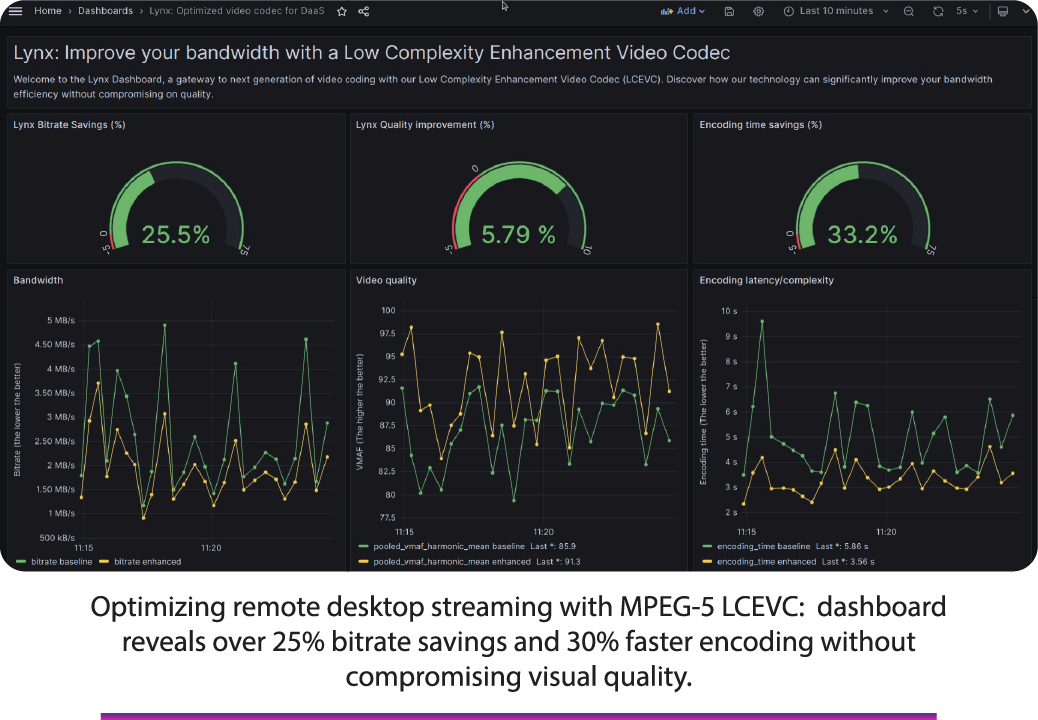Share the dashboard via share icon
The image size is (1038, 720).
(x=363, y=12)
